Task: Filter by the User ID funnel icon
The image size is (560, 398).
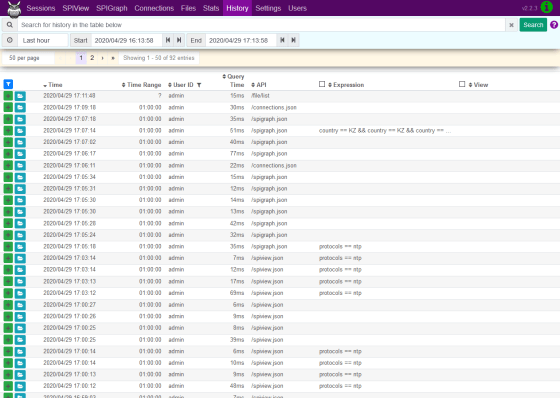Action: click(x=199, y=85)
